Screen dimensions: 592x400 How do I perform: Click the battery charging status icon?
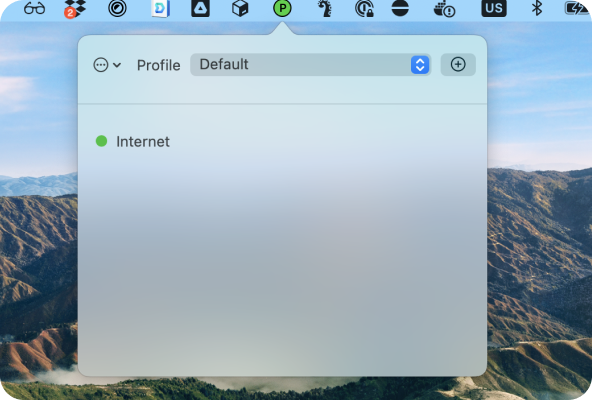(x=576, y=8)
